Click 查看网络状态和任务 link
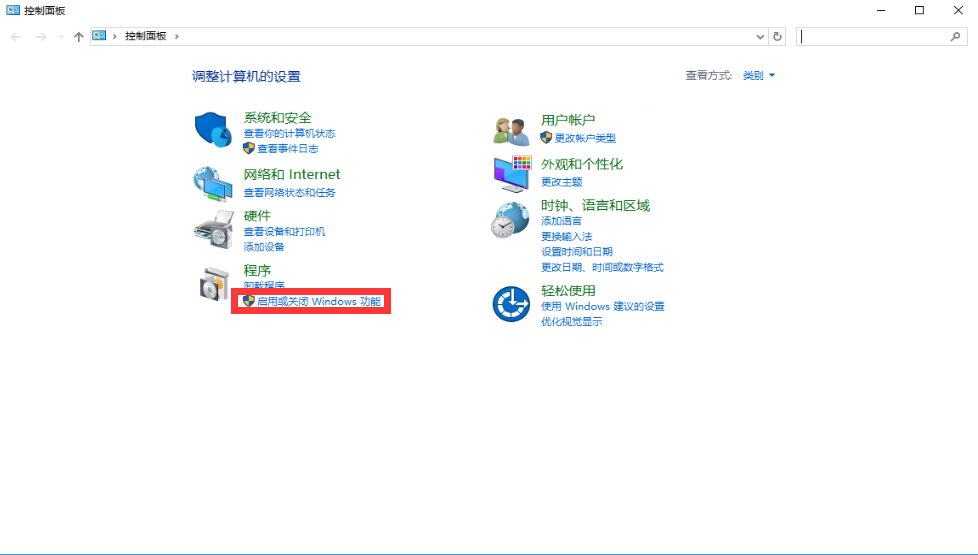This screenshot has height=555, width=978. click(x=289, y=193)
